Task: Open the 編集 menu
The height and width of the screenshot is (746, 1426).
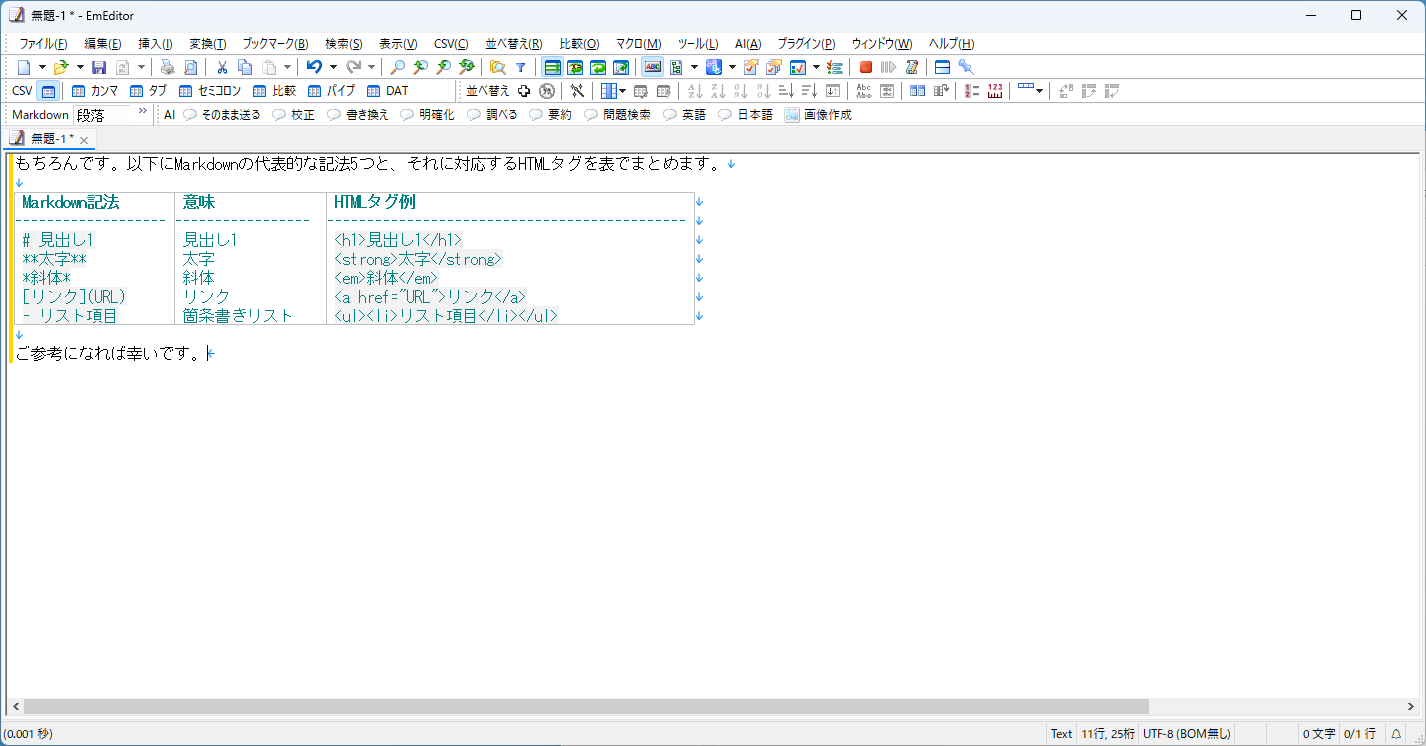Action: click(x=102, y=44)
